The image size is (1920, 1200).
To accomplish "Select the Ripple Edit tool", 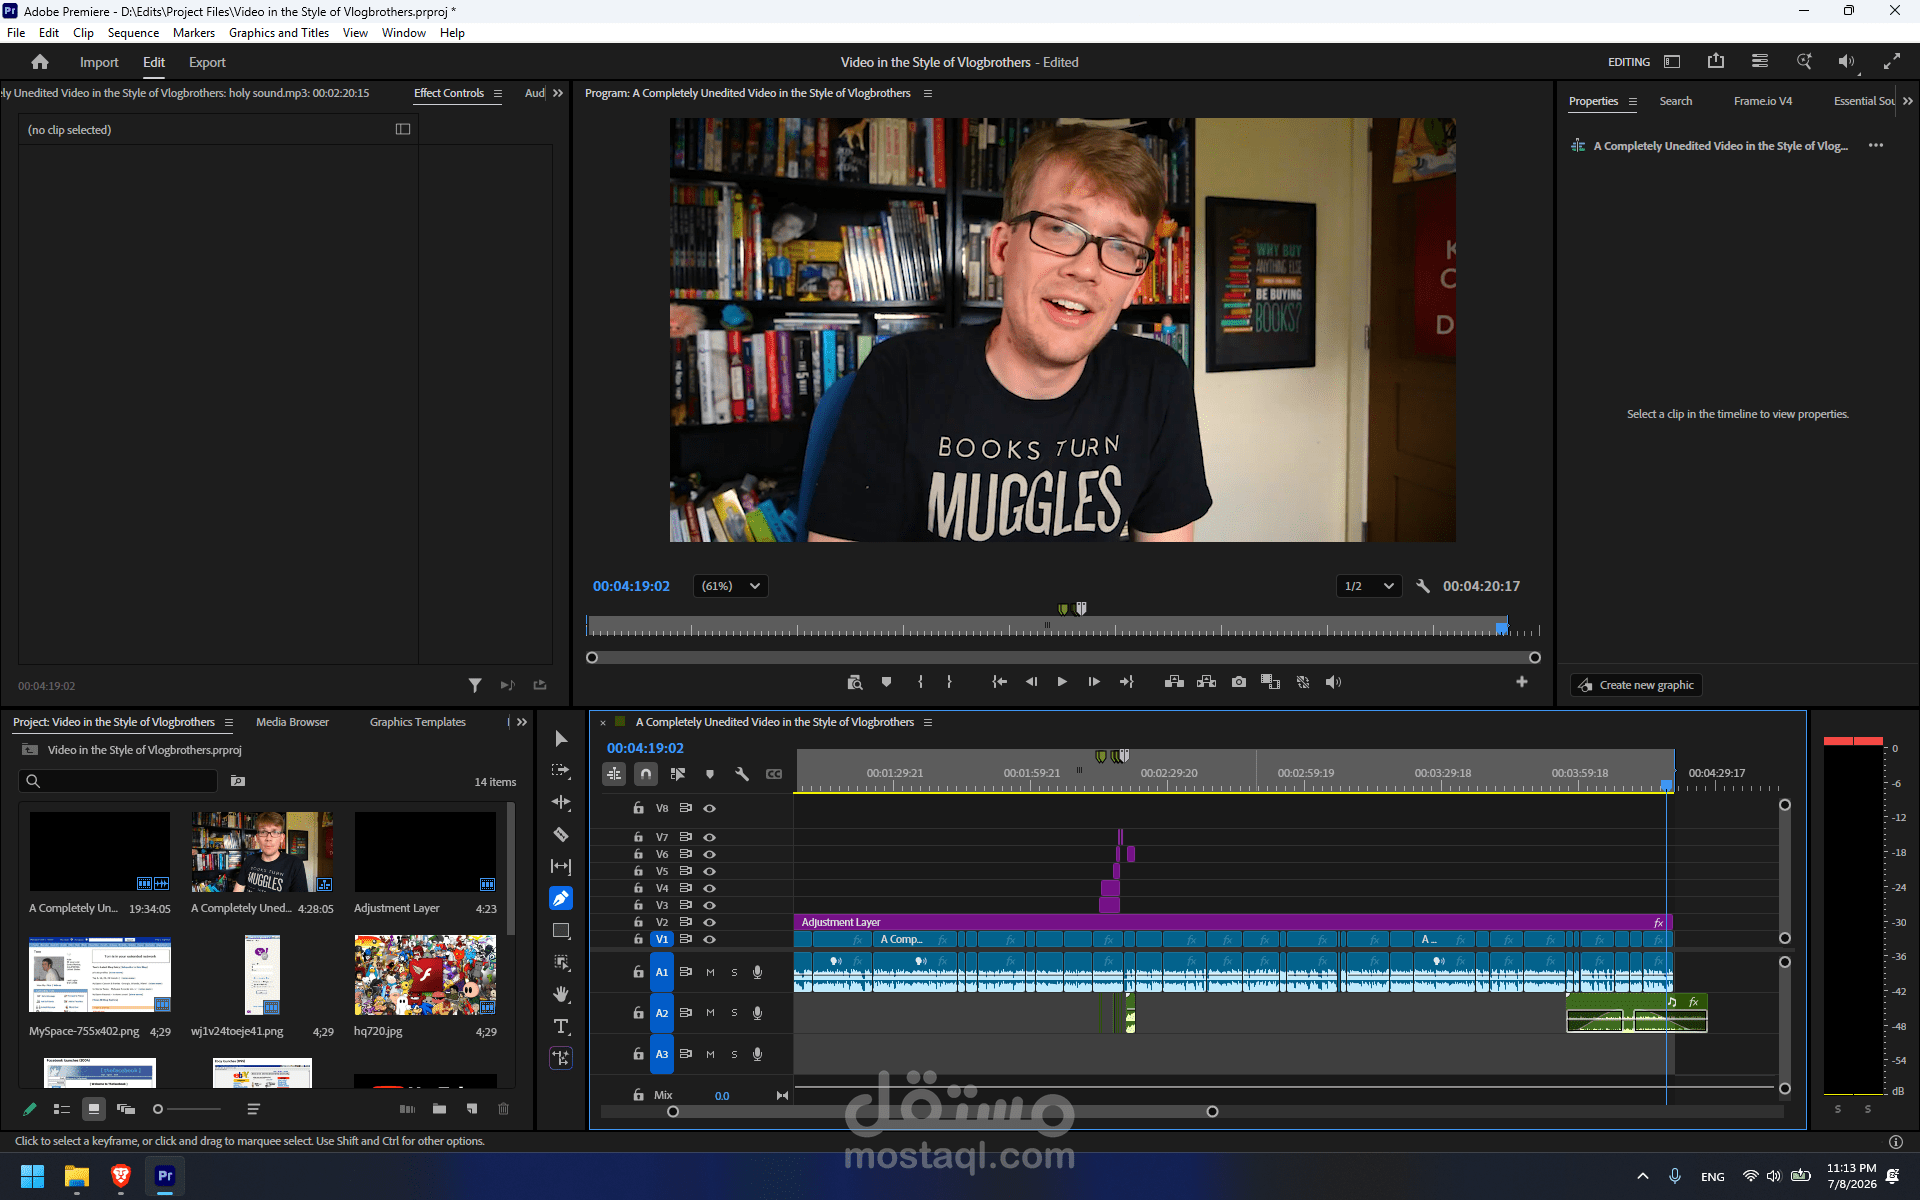I will [x=561, y=802].
